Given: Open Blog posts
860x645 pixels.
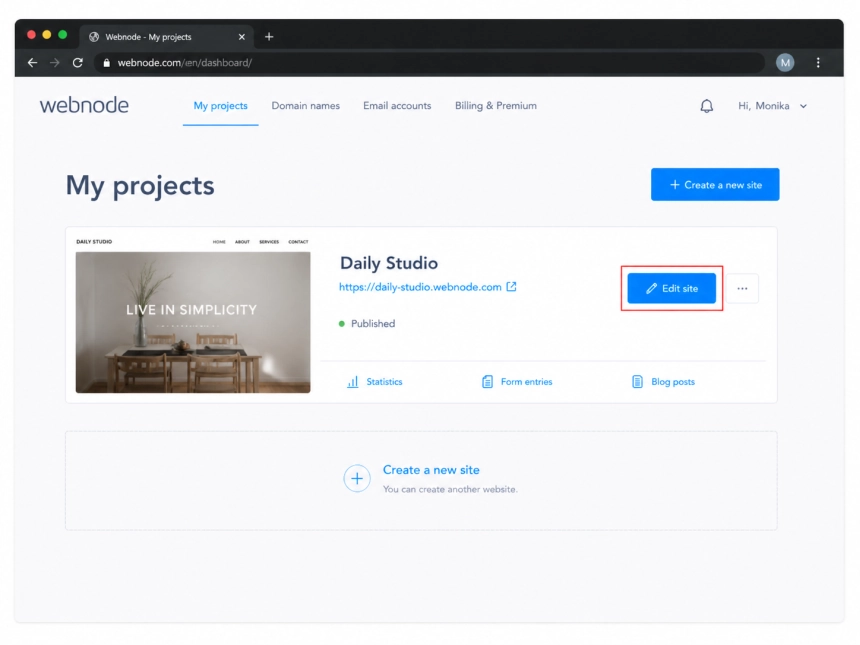Looking at the screenshot, I should point(663,382).
